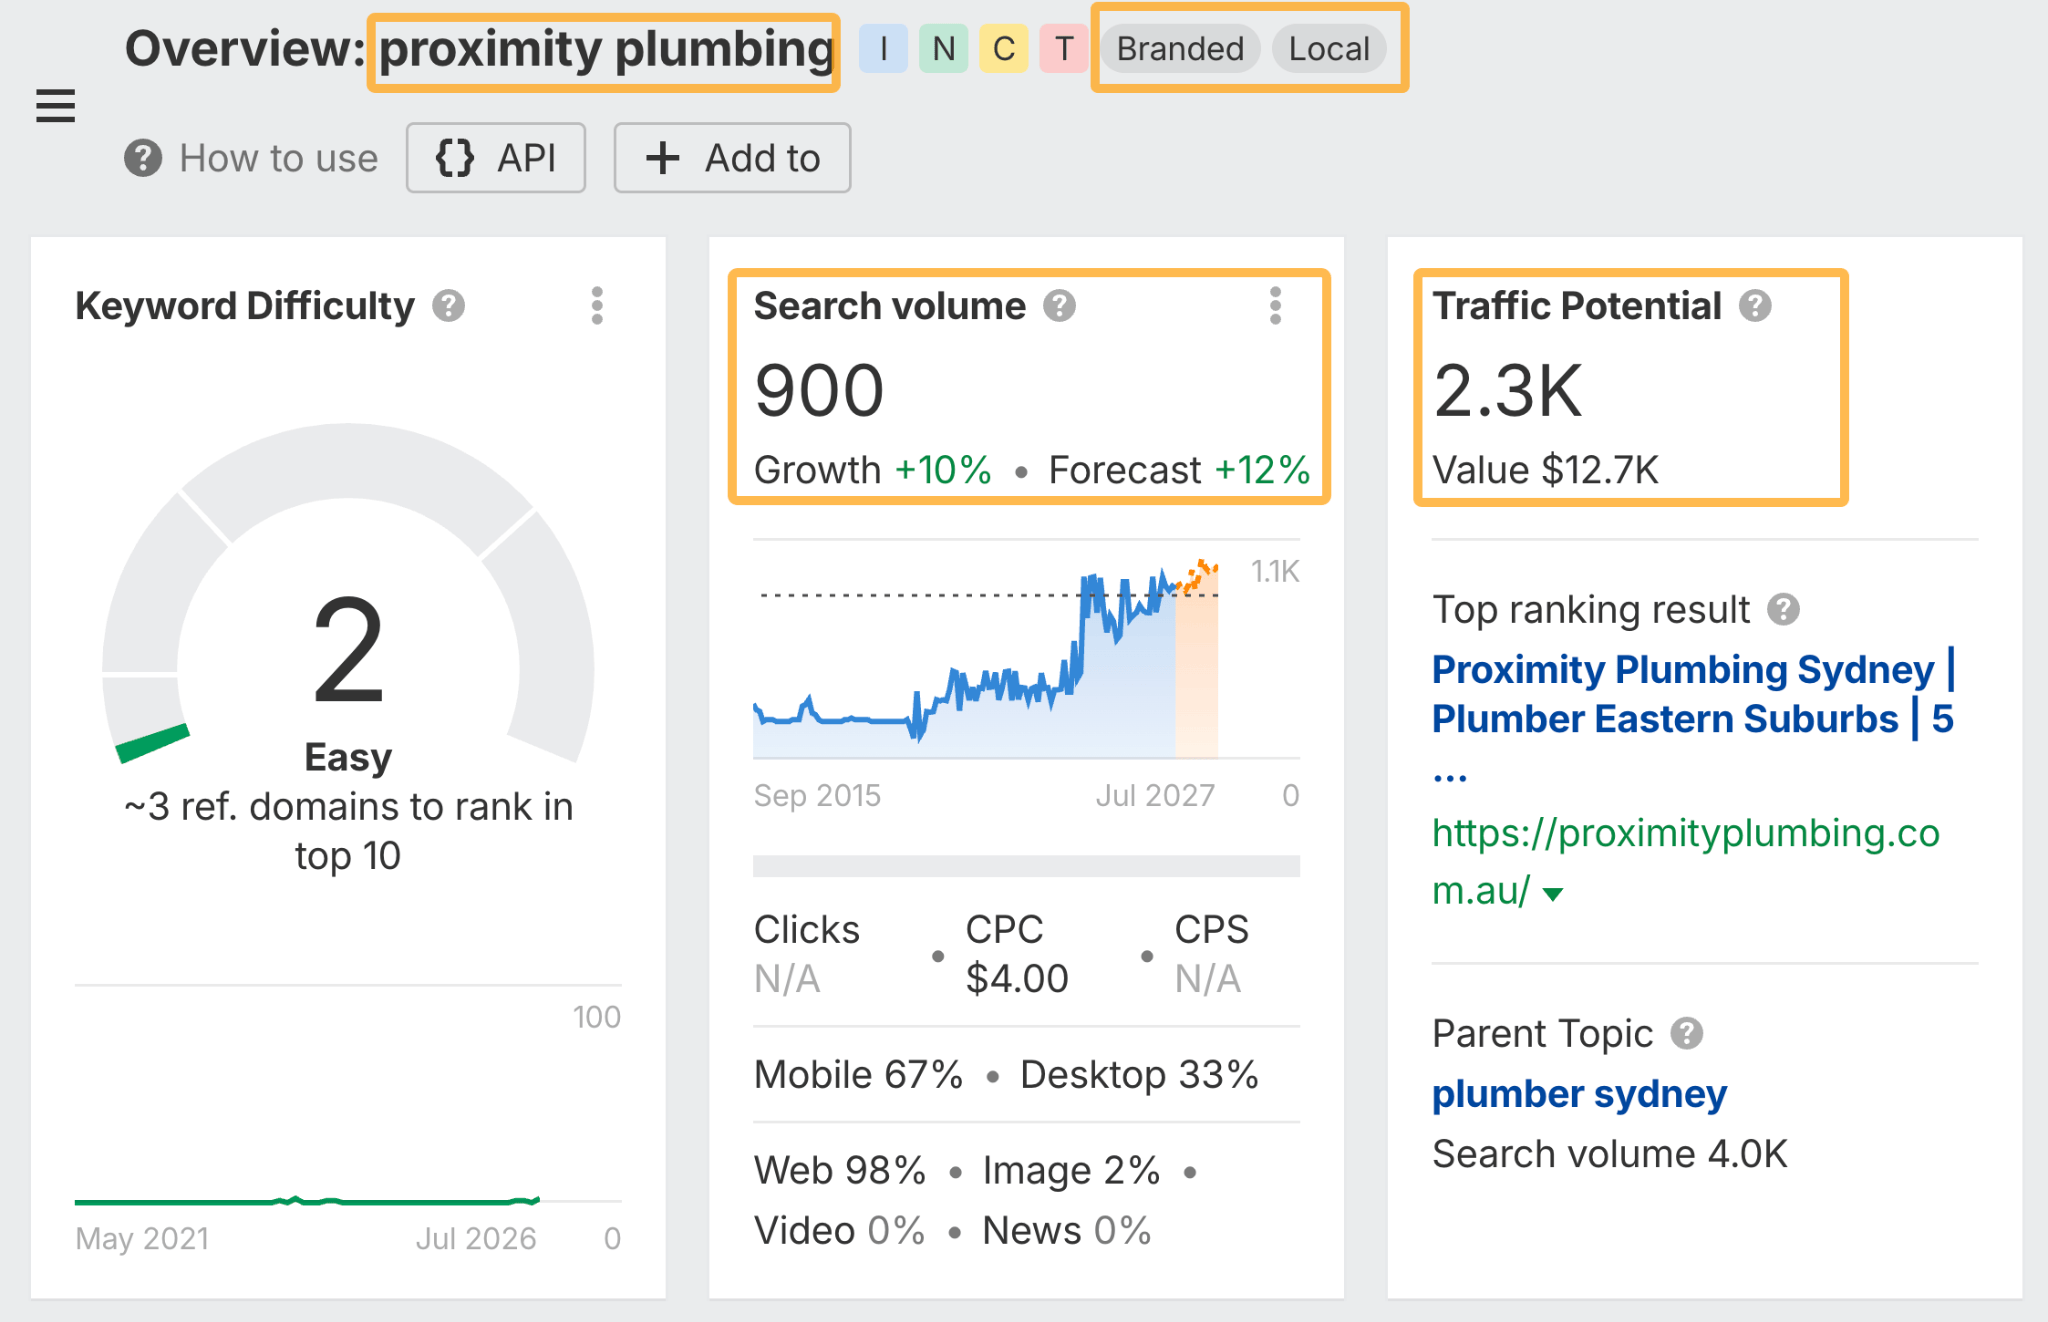Click the proximity plumbing keyword in title

606,50
